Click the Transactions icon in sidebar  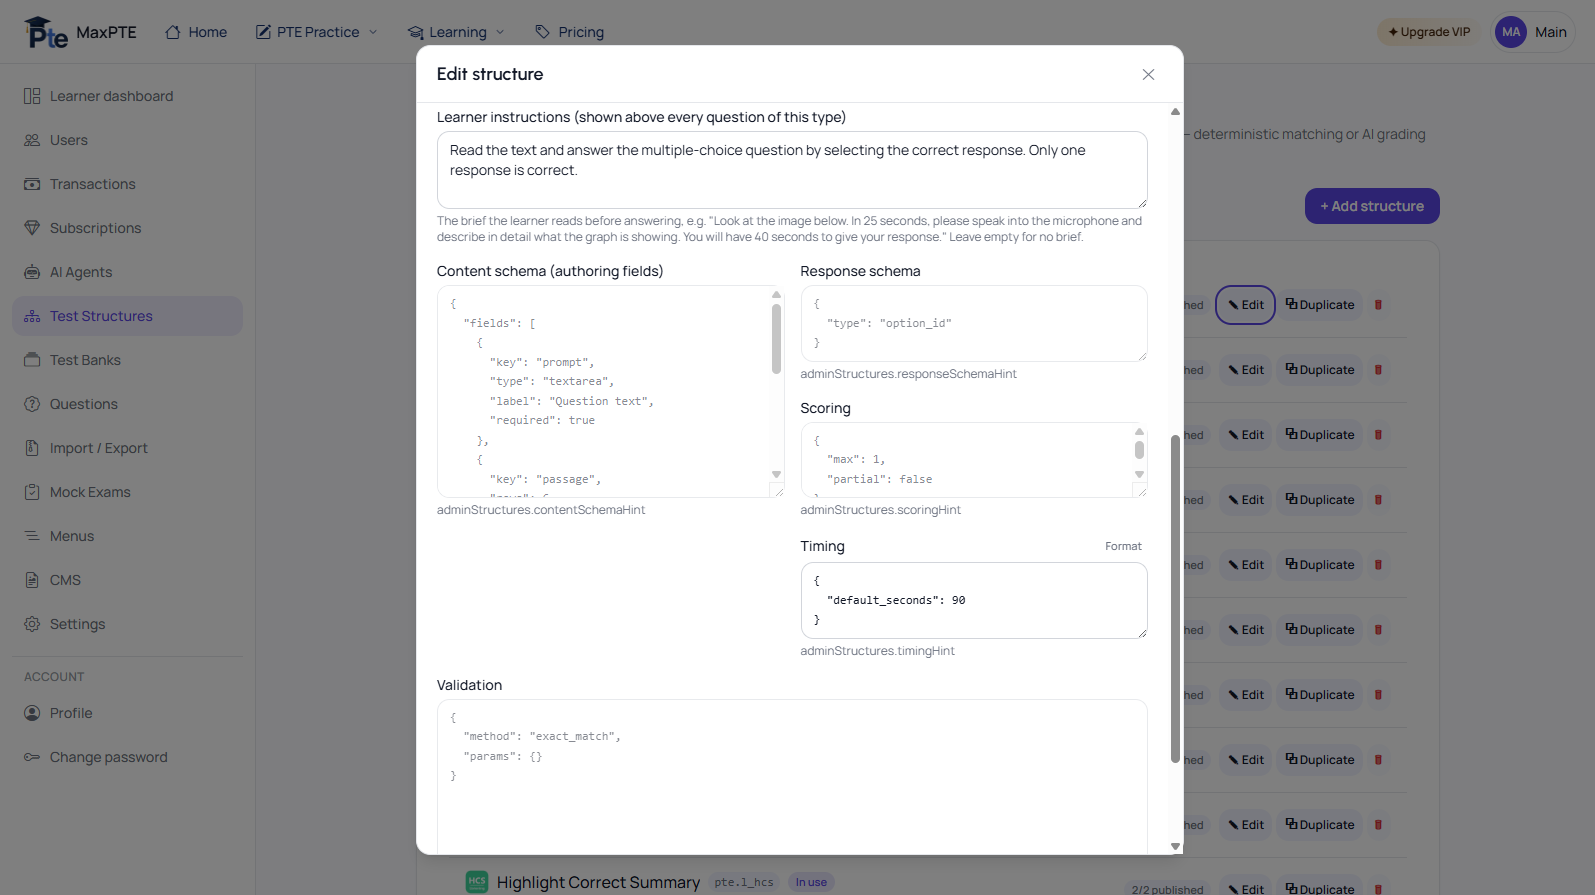[x=32, y=184]
